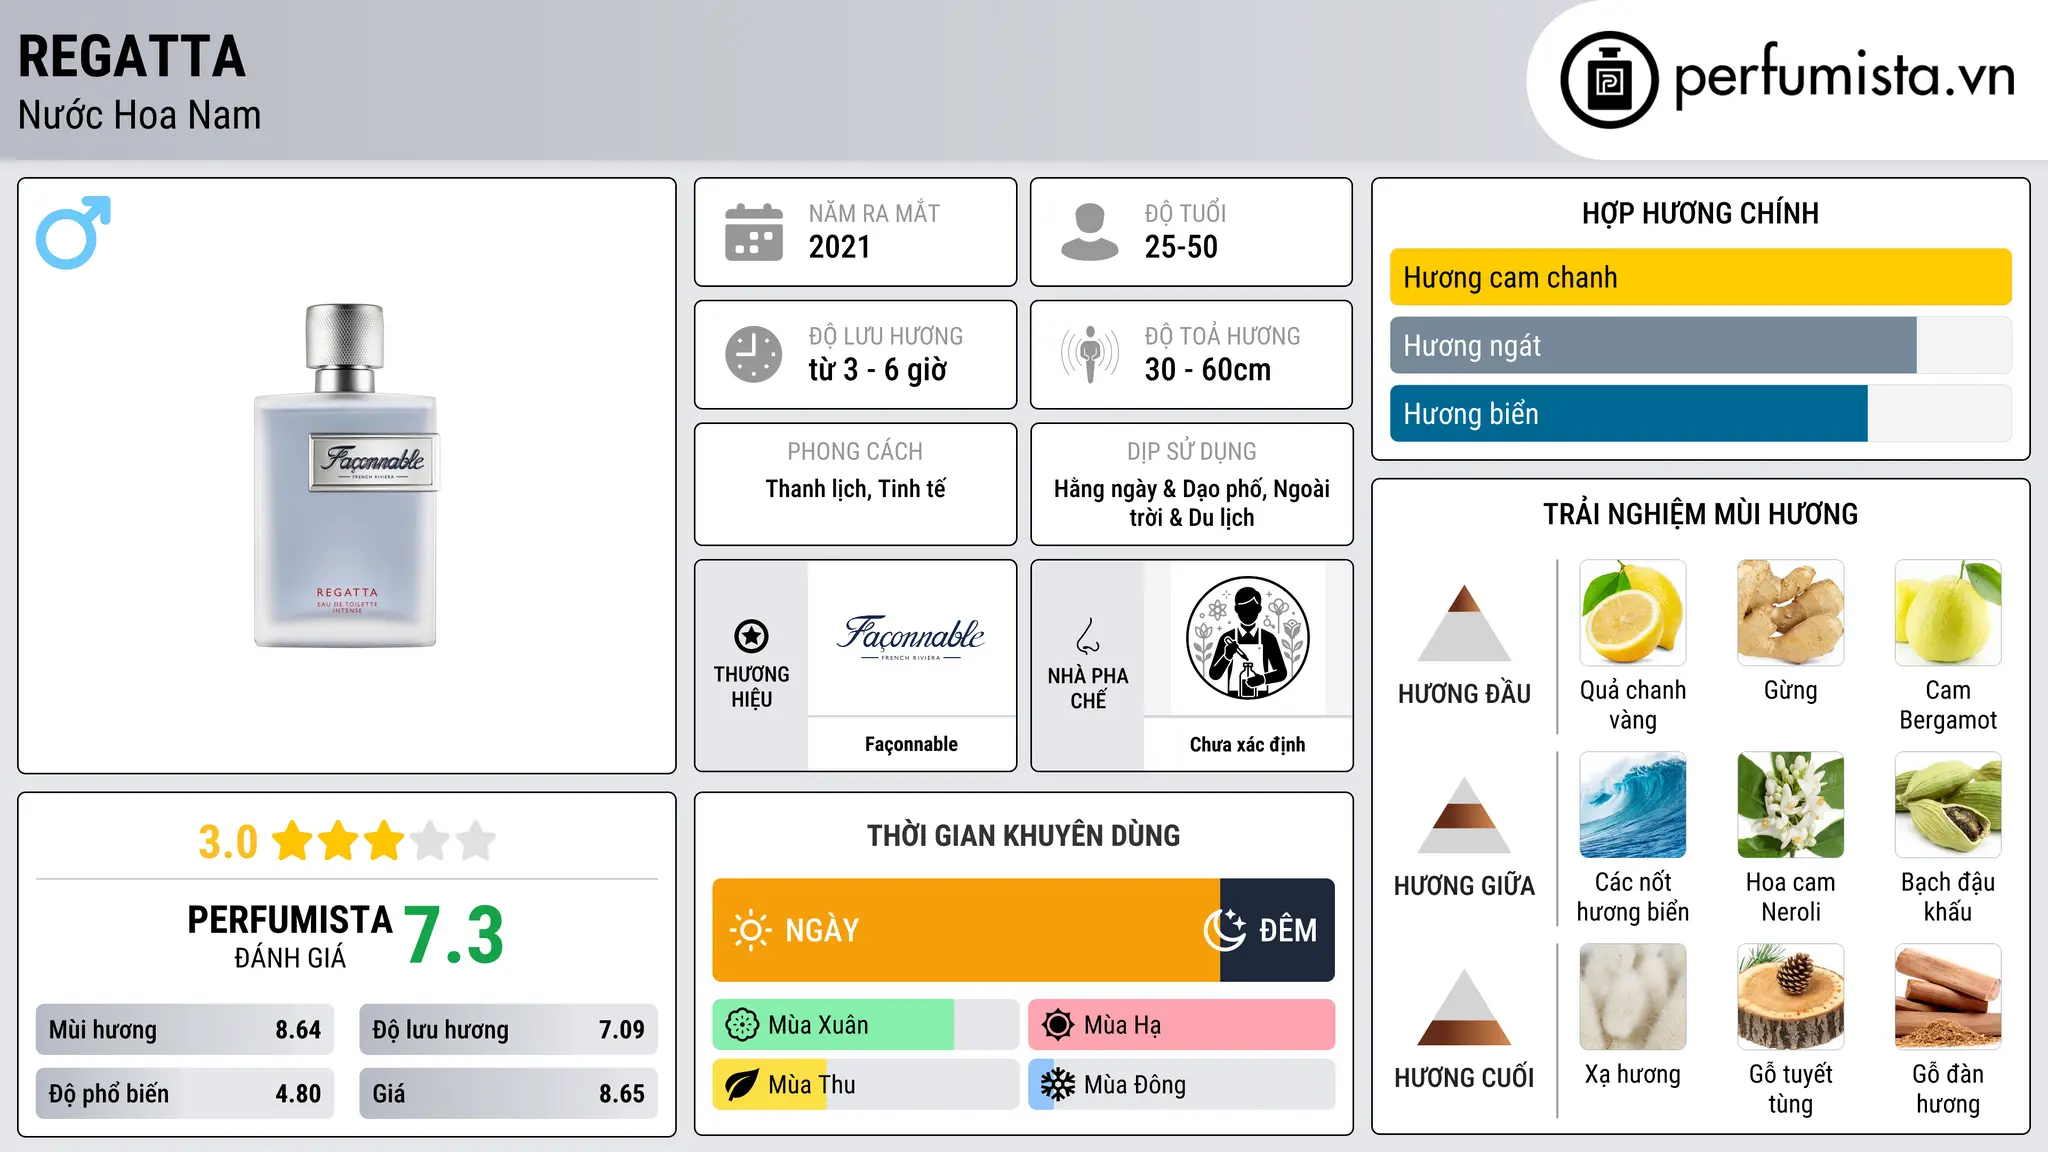
Task: Click the middle notes pyramid icon
Action: pyautogui.click(x=1464, y=815)
